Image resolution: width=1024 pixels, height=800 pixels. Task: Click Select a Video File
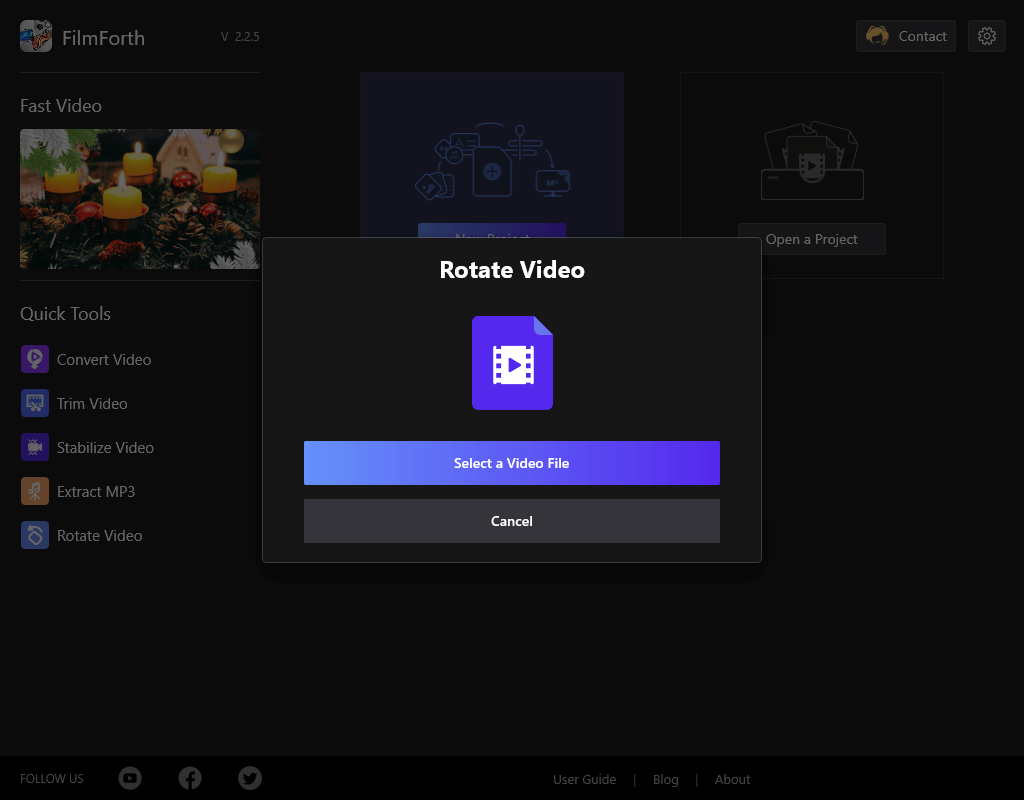click(x=512, y=463)
